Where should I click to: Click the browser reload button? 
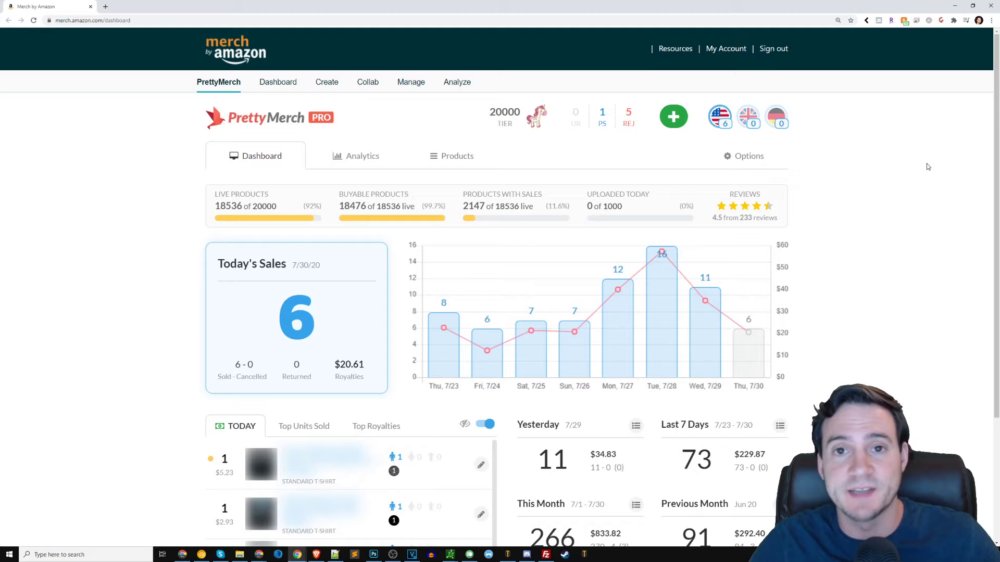[x=34, y=20]
